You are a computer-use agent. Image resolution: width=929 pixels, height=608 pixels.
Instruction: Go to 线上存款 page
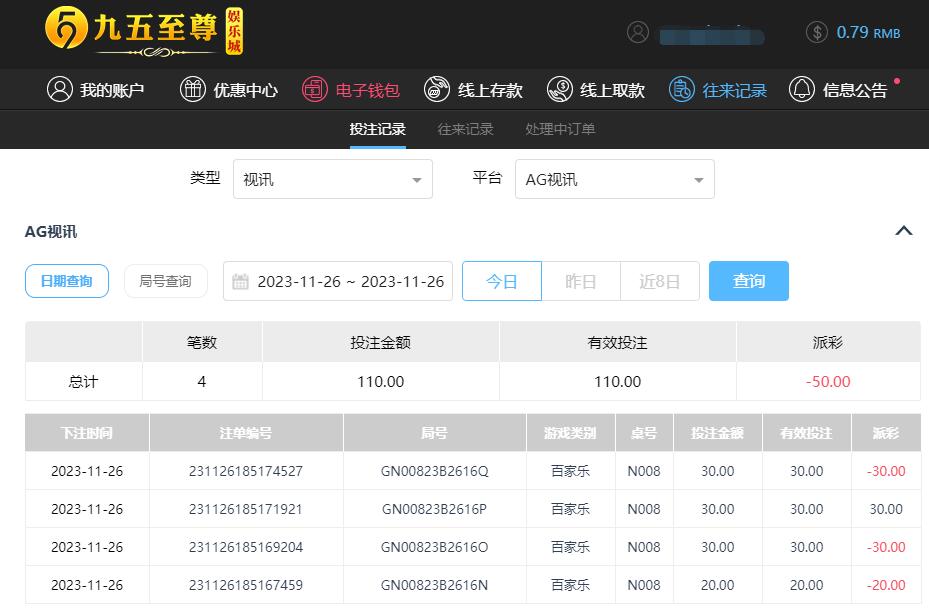(x=473, y=90)
